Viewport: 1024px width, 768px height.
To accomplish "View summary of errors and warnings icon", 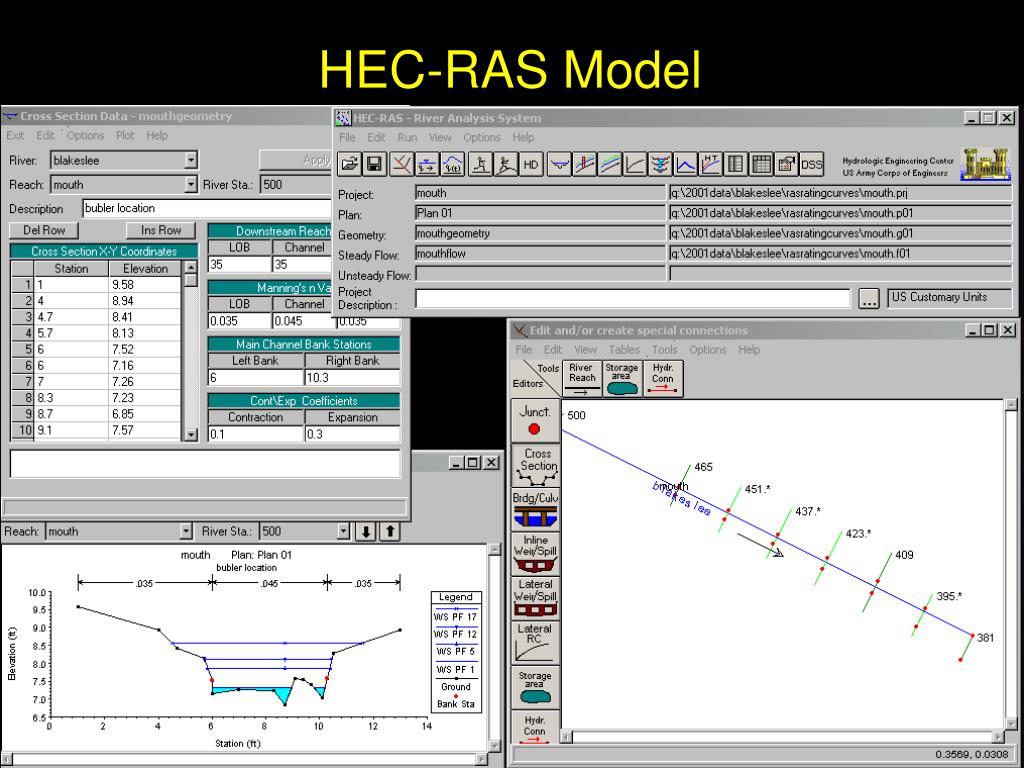I will pyautogui.click(x=787, y=165).
